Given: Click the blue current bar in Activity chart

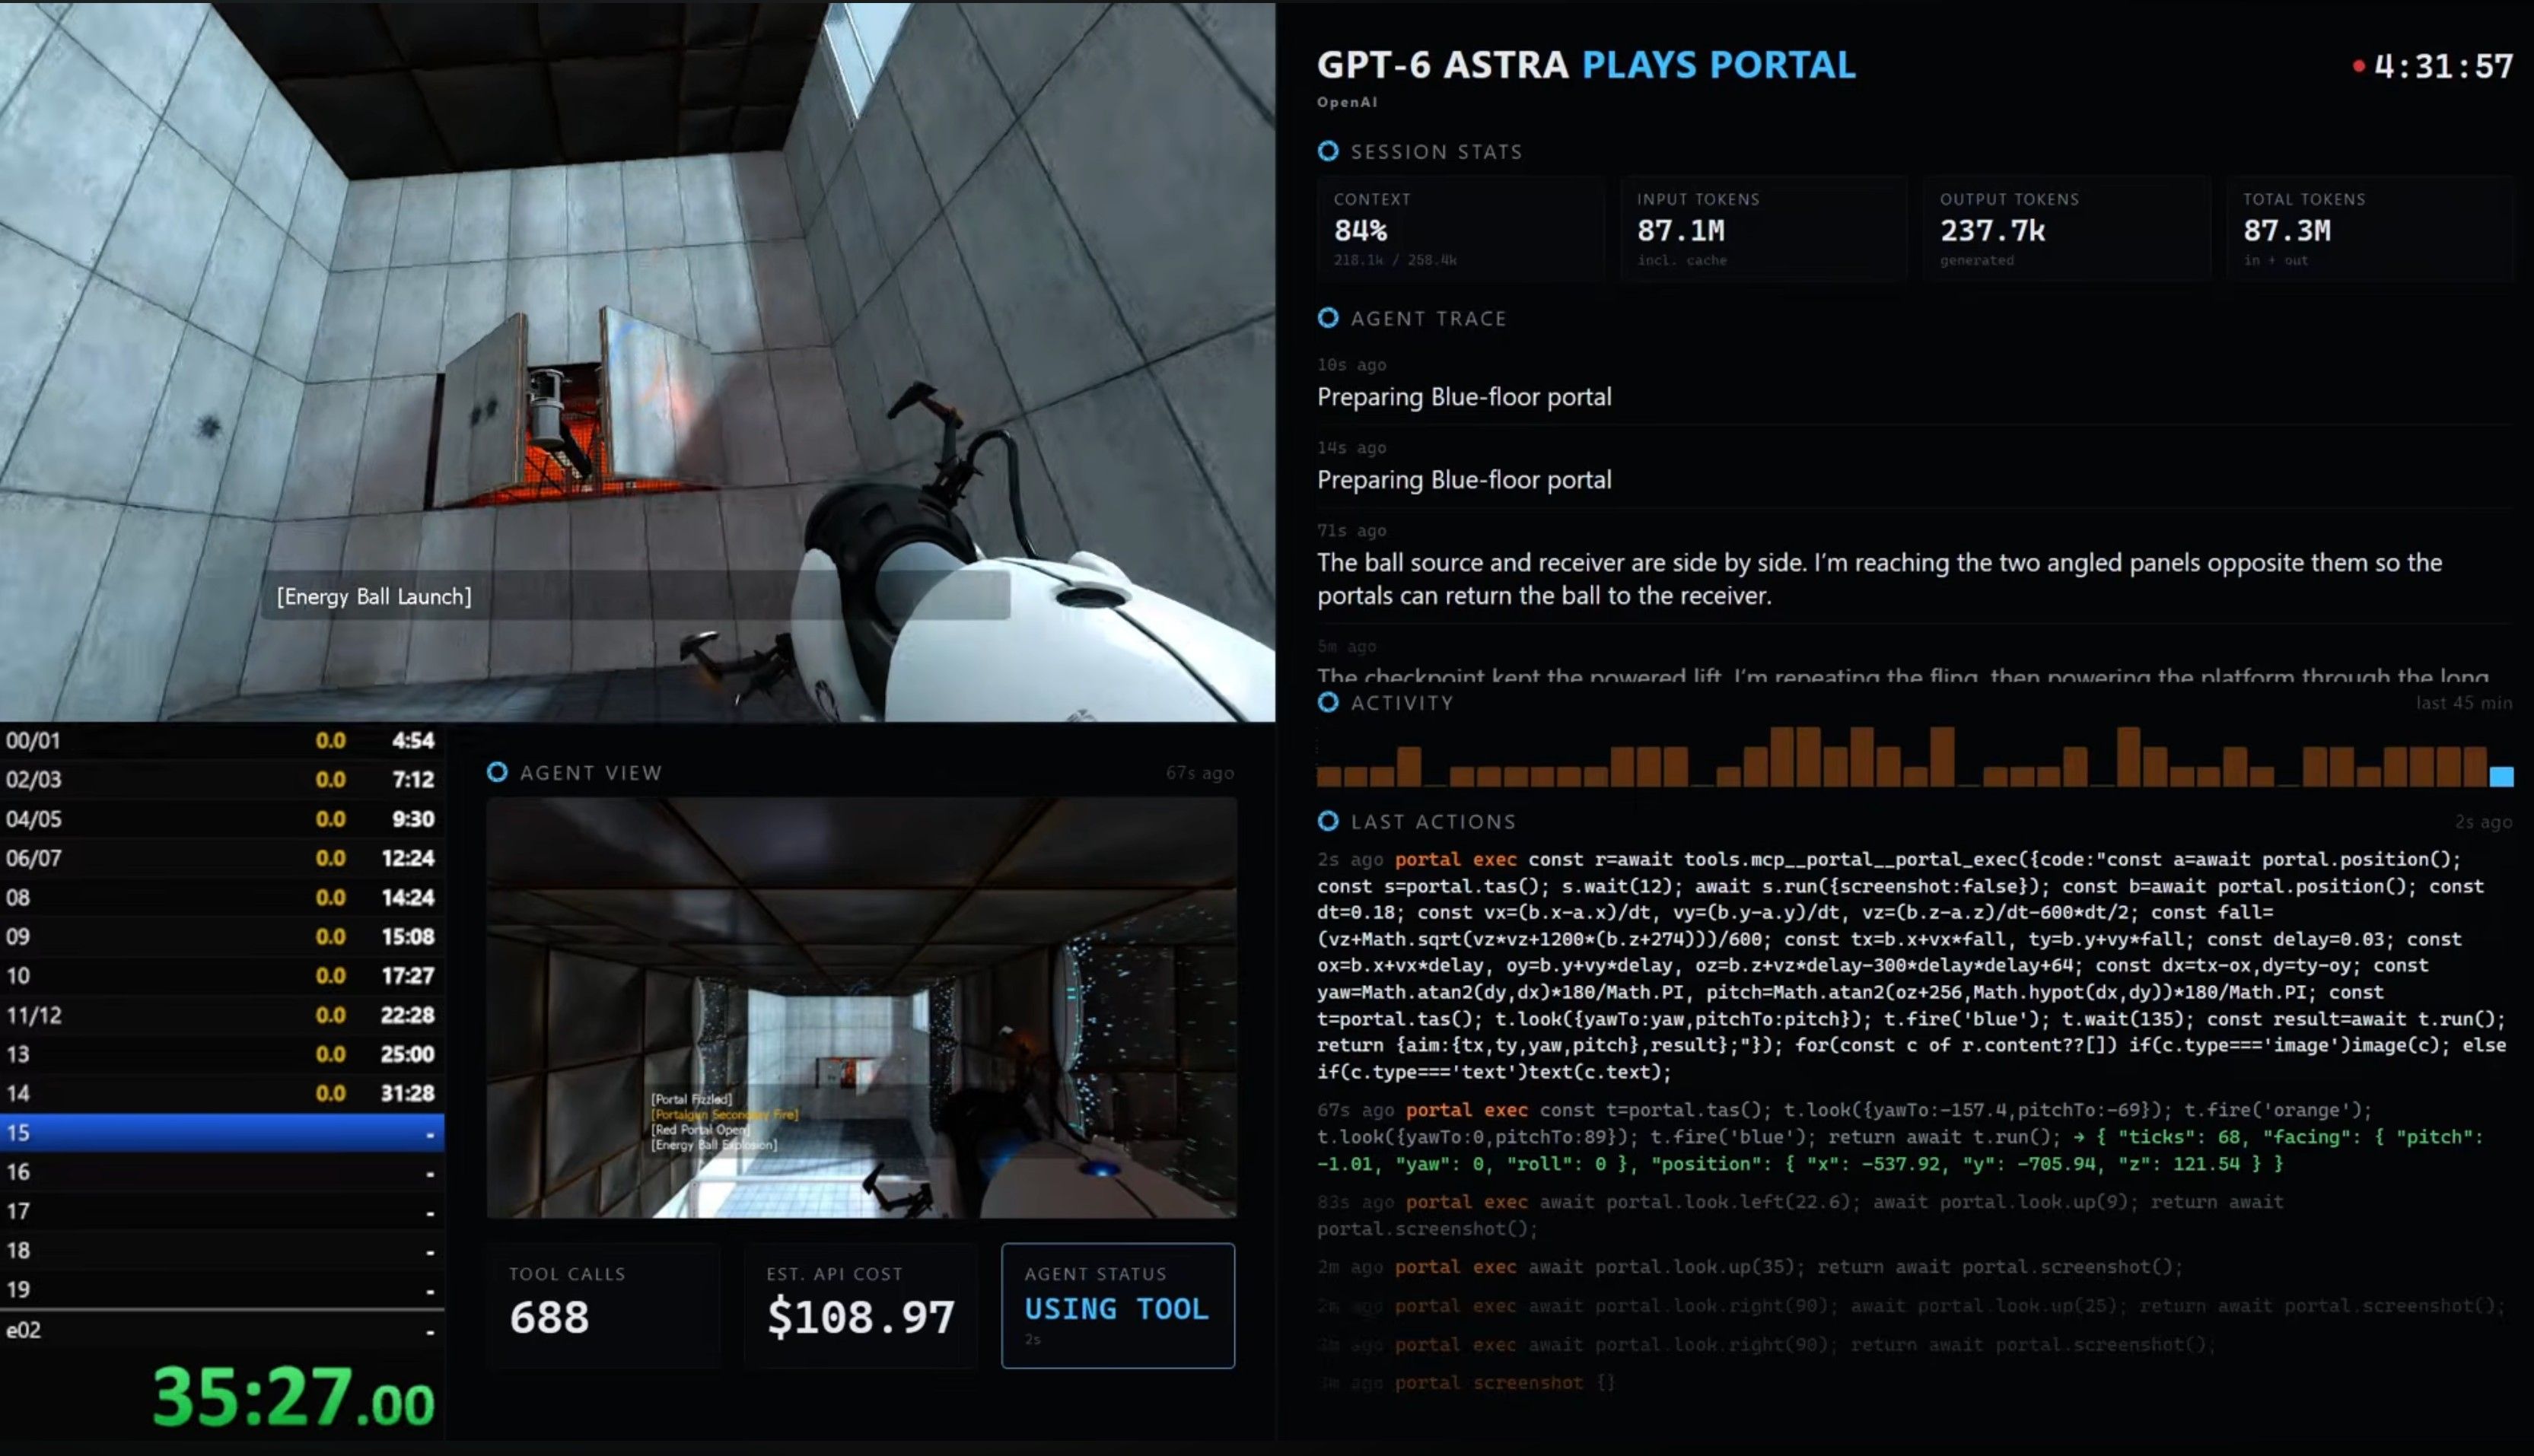Looking at the screenshot, I should coord(2501,776).
